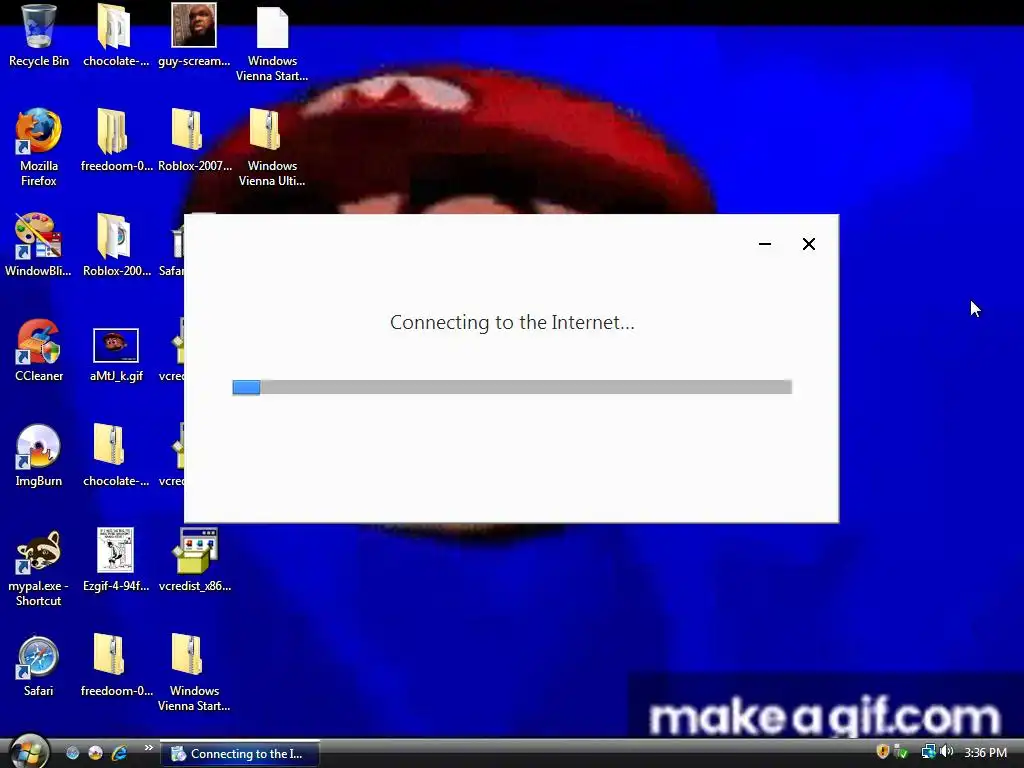Screen dimensions: 1024x768
Task: Select the Recycle Bin desktop icon
Action: tap(39, 36)
